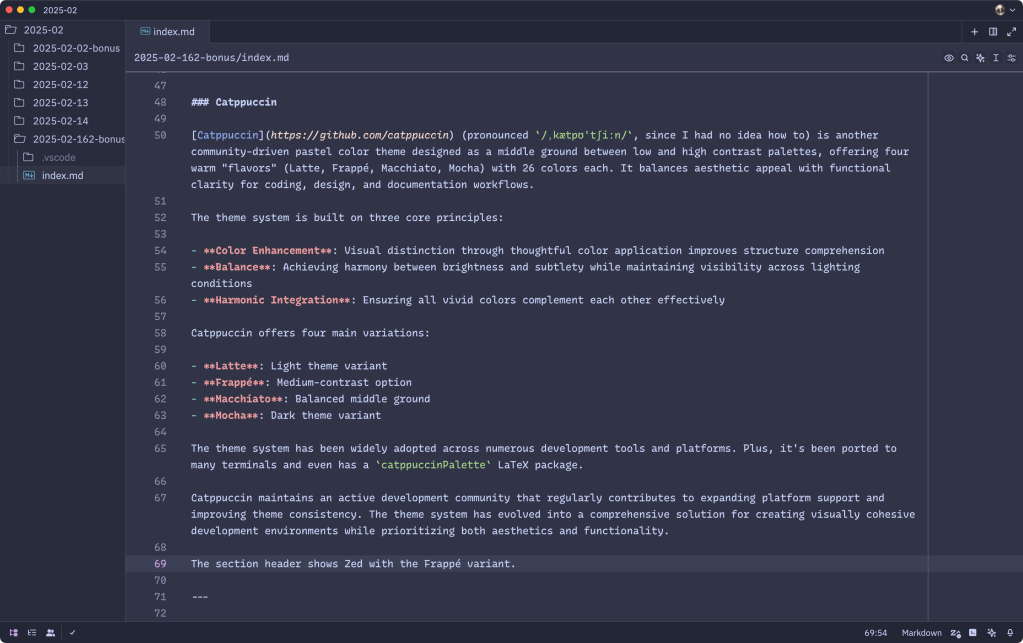Click the 69:54 cursor position button
Viewport: 1023px width, 643px height.
click(x=875, y=632)
